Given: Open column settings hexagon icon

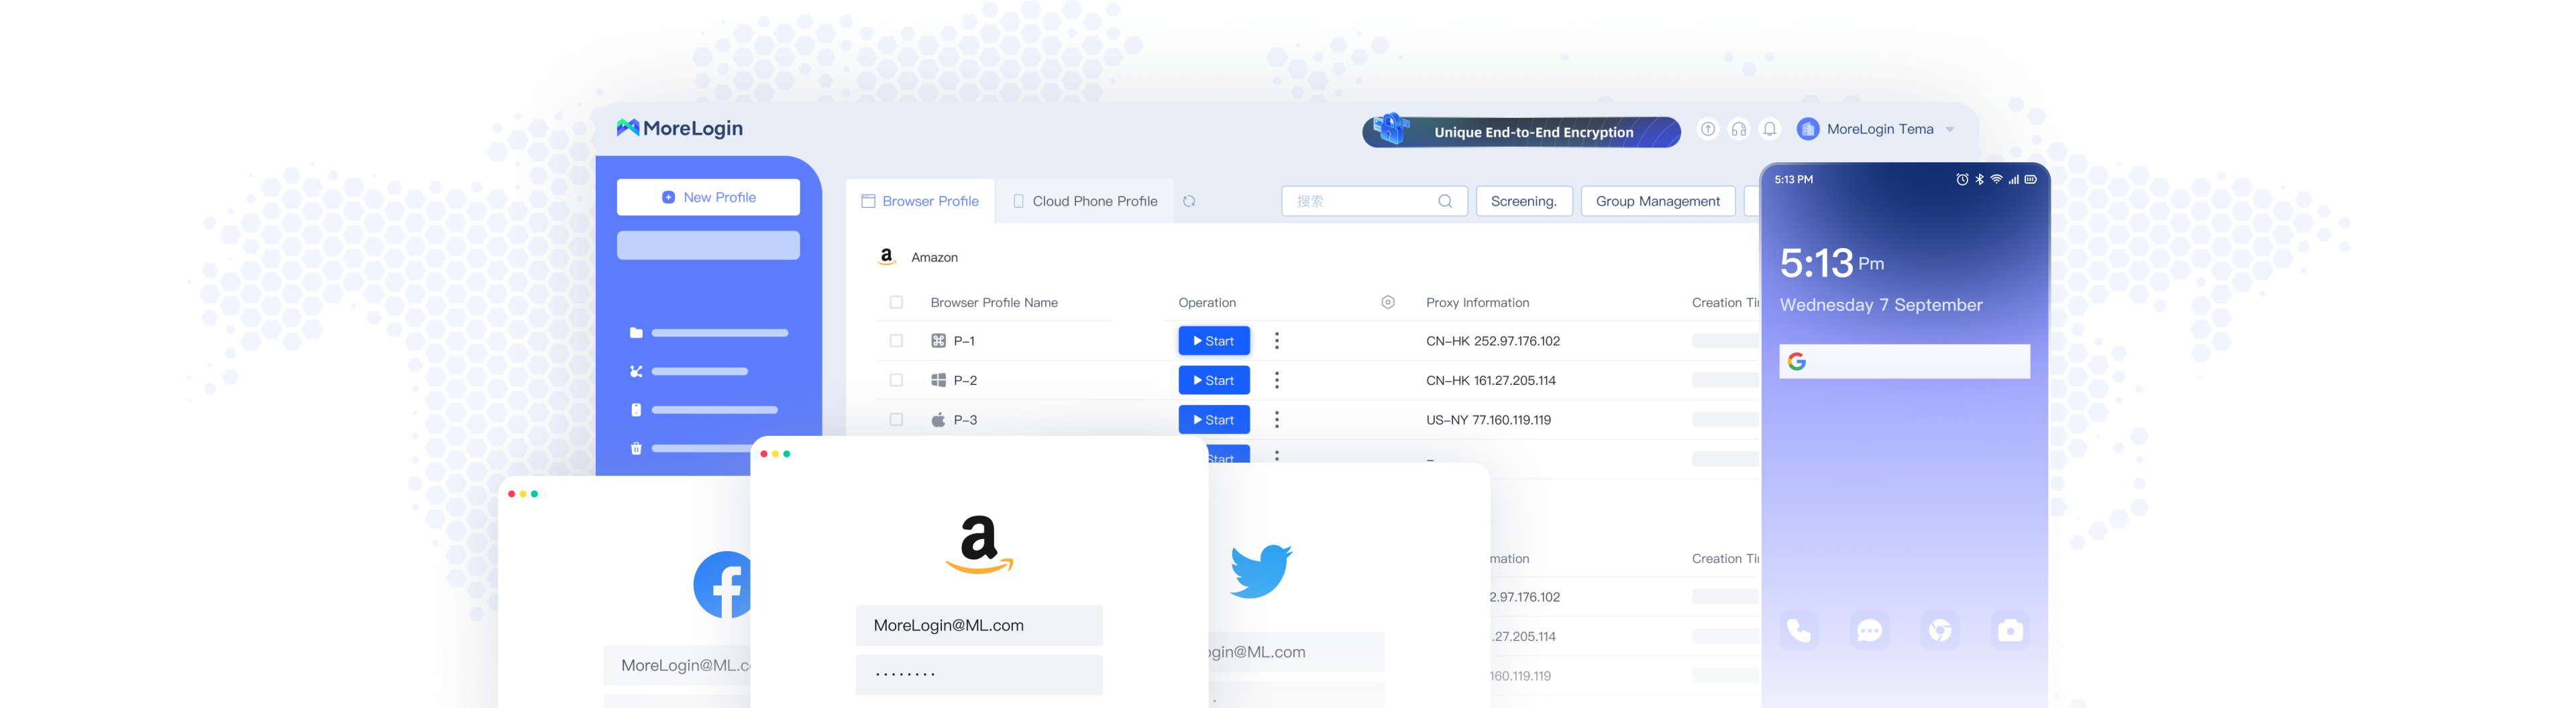Looking at the screenshot, I should [x=1387, y=302].
